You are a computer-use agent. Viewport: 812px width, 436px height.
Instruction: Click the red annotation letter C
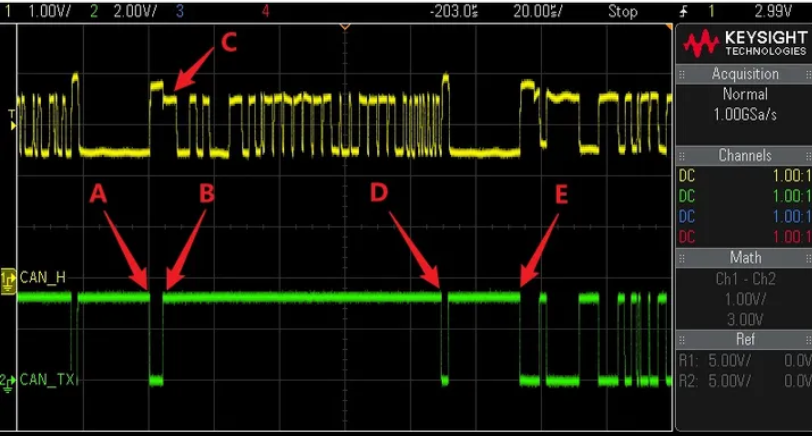(x=229, y=41)
